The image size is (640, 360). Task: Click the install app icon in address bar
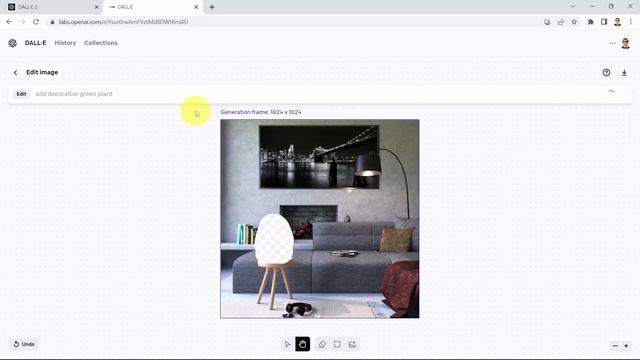coord(547,22)
